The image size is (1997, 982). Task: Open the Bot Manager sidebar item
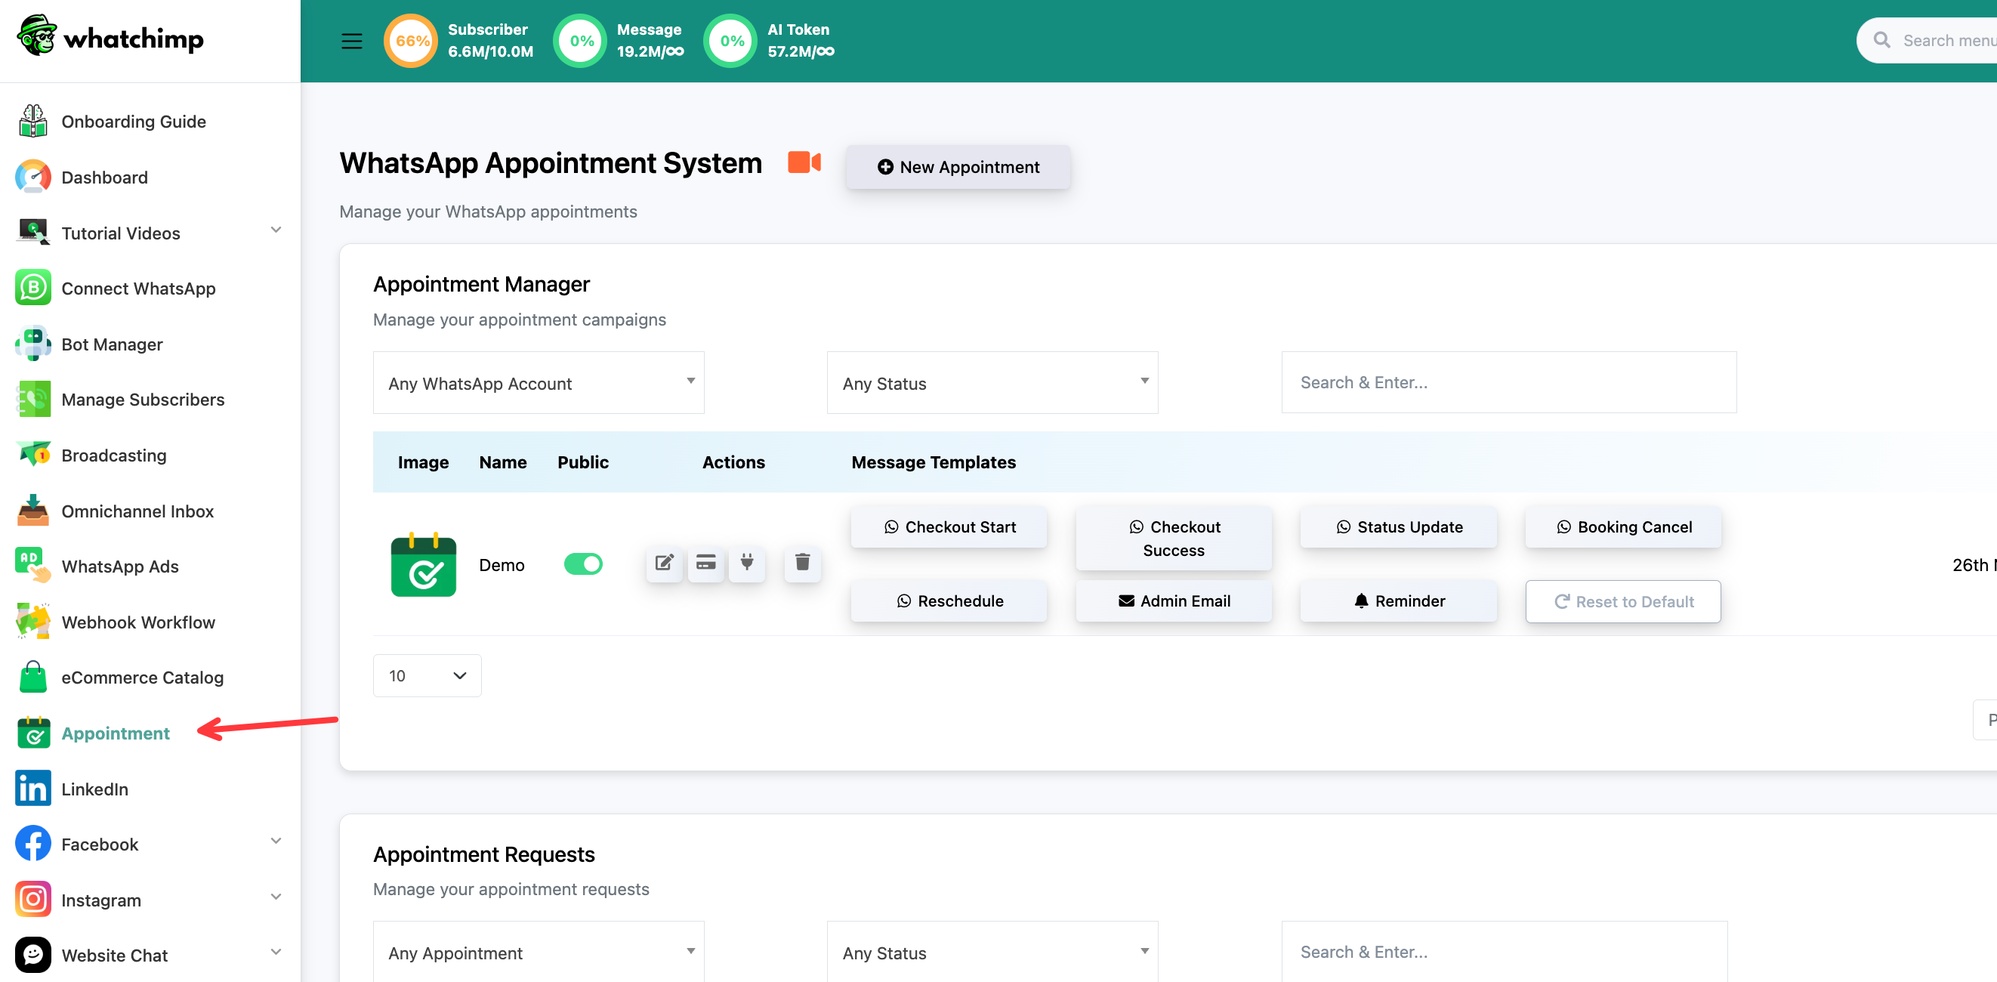point(112,344)
